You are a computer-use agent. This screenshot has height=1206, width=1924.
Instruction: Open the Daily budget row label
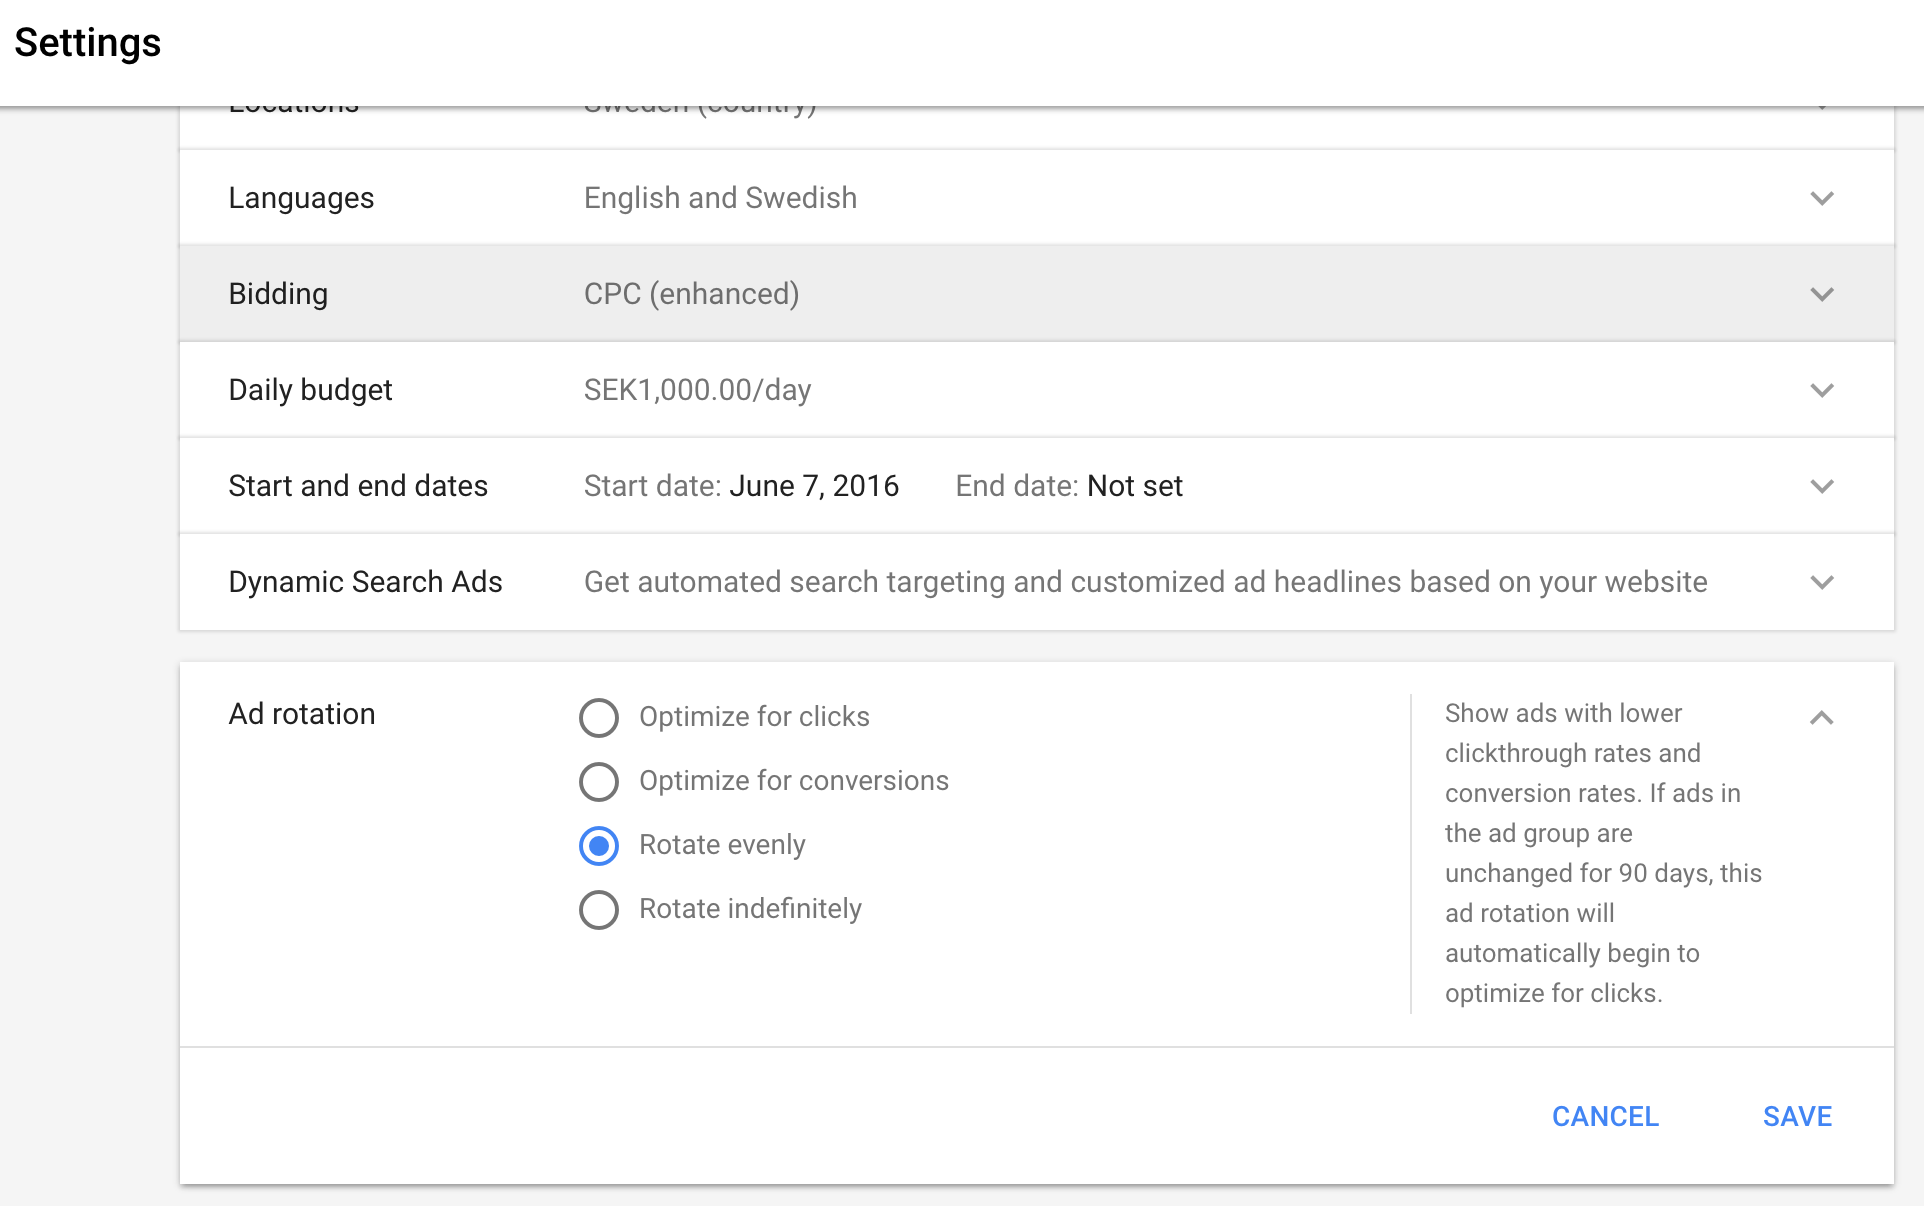(310, 390)
